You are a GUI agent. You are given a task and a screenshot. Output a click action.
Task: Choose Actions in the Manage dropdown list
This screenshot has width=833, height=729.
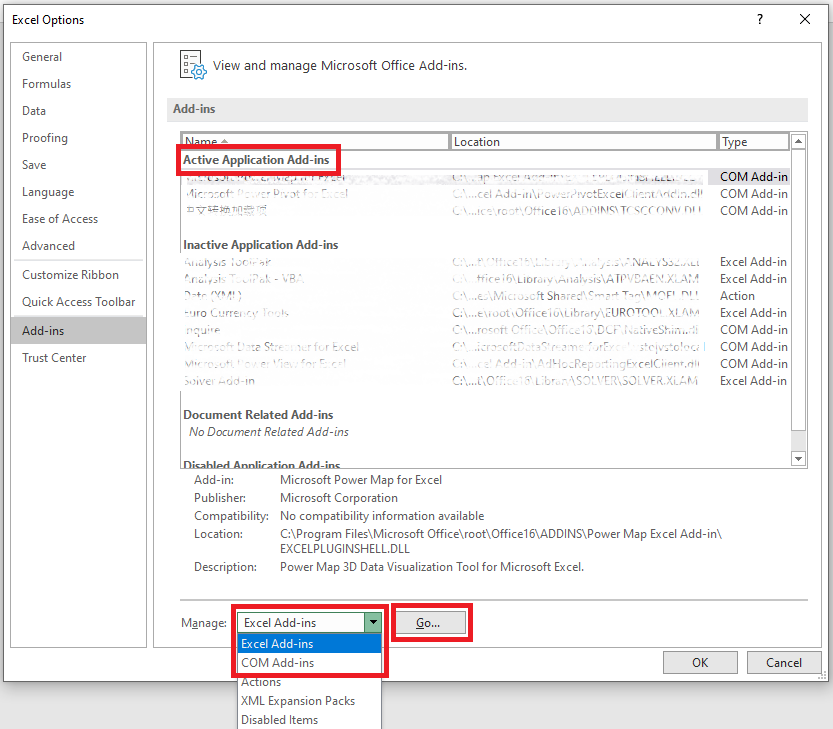[x=310, y=682]
